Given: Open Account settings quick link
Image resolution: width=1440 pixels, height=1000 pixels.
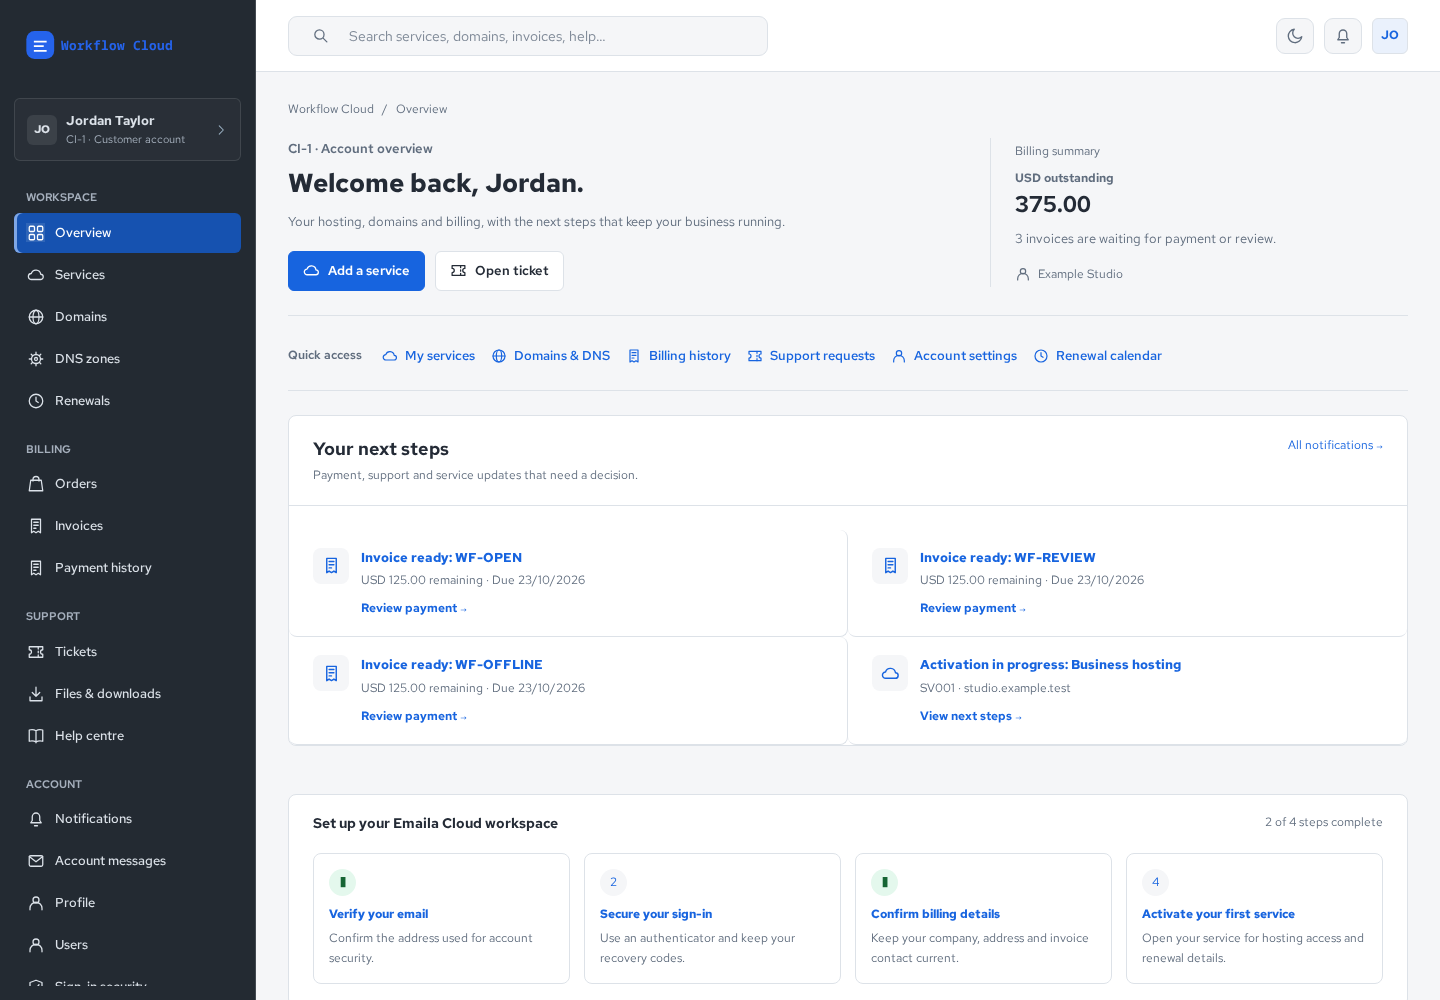Looking at the screenshot, I should pyautogui.click(x=954, y=356).
